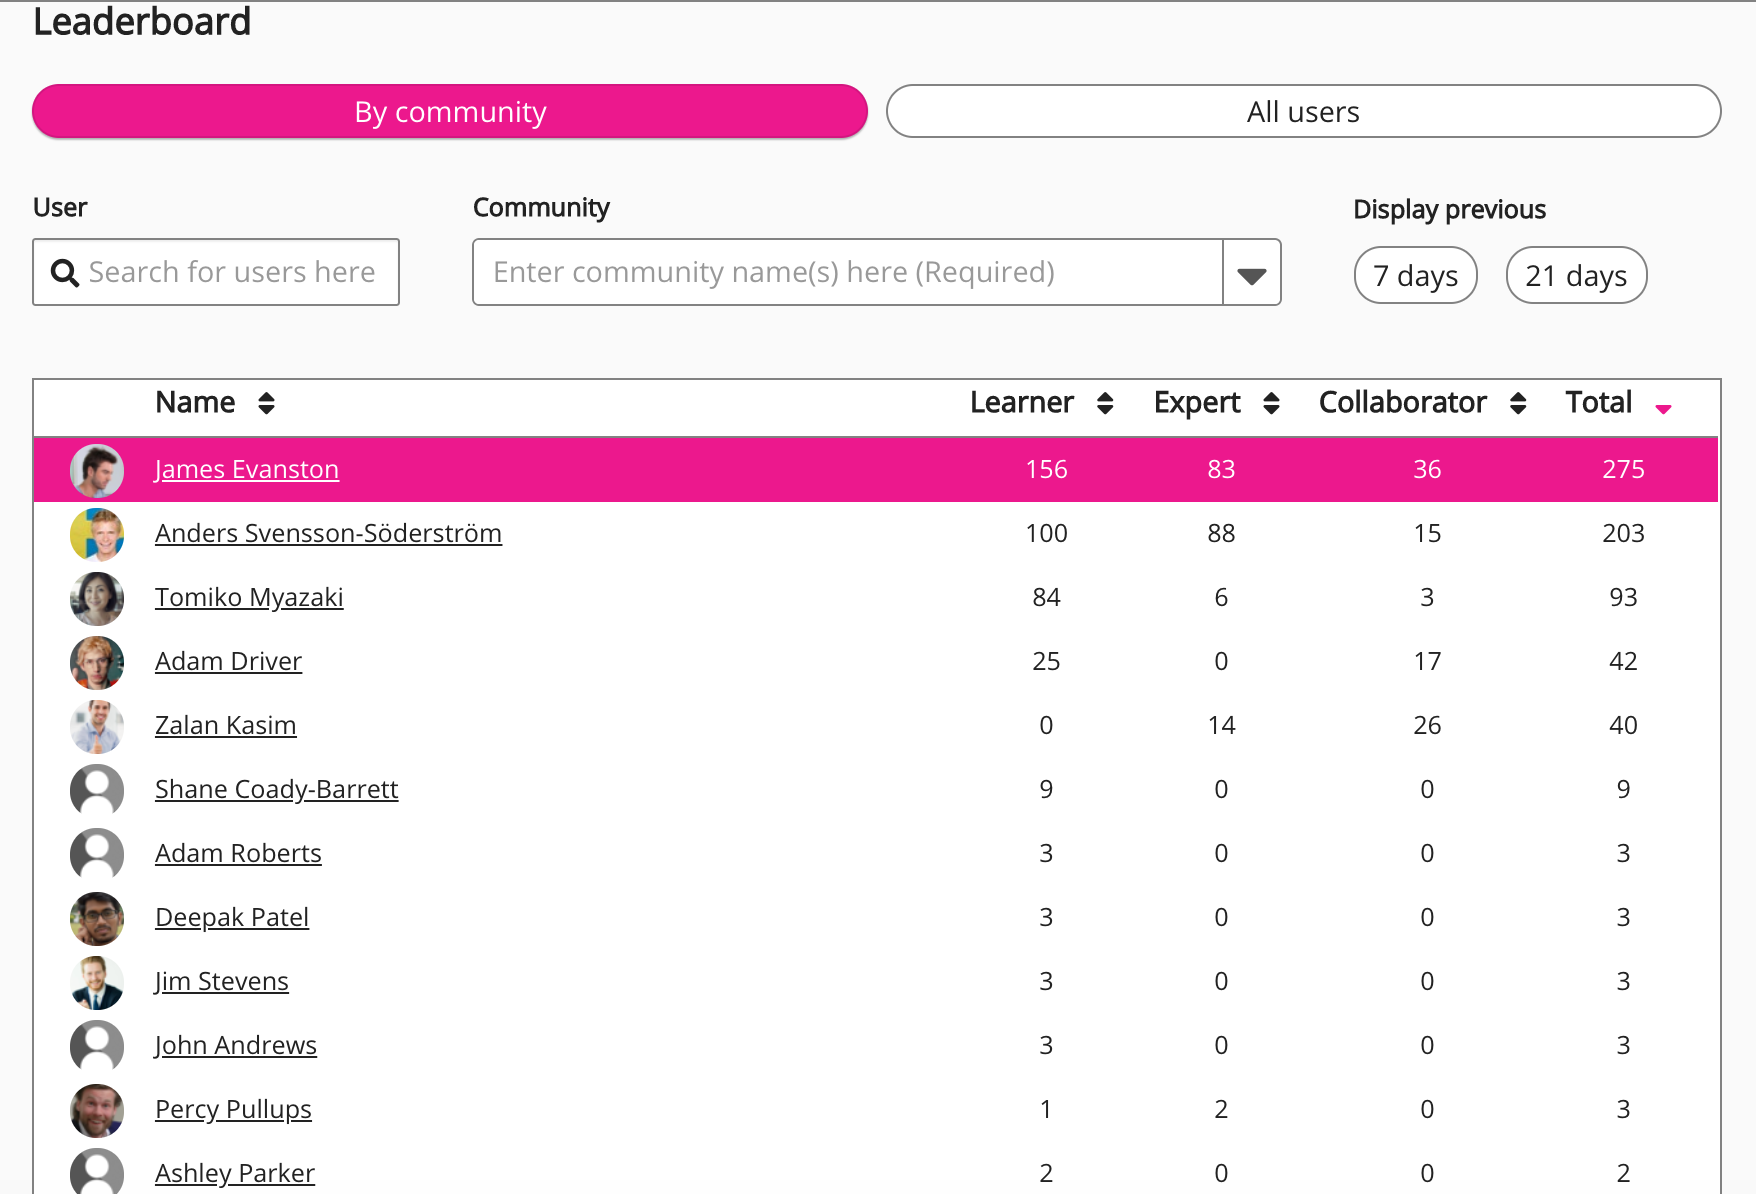Expand the Community dropdown arrow

(x=1251, y=273)
